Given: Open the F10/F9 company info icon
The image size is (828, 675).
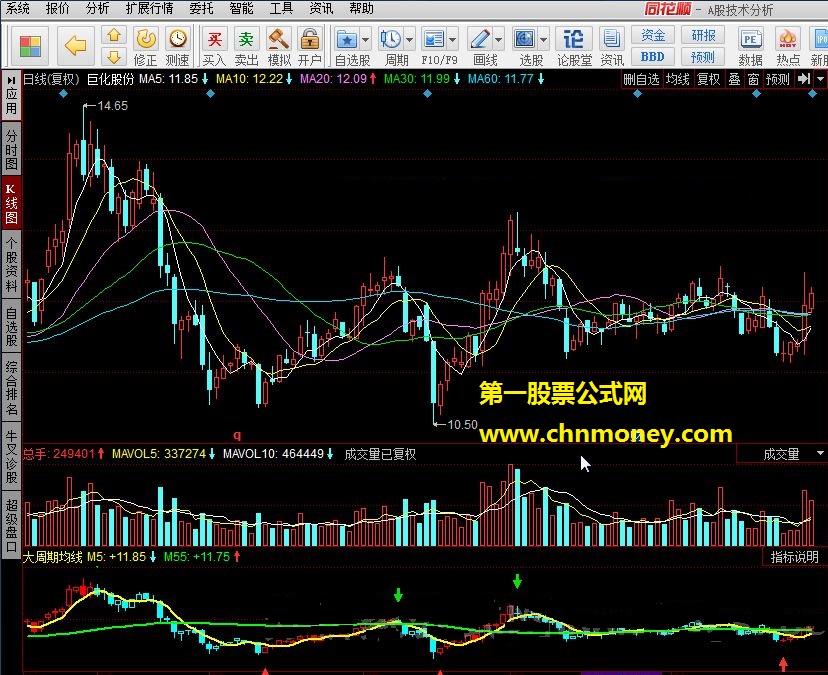Looking at the screenshot, I should point(434,39).
